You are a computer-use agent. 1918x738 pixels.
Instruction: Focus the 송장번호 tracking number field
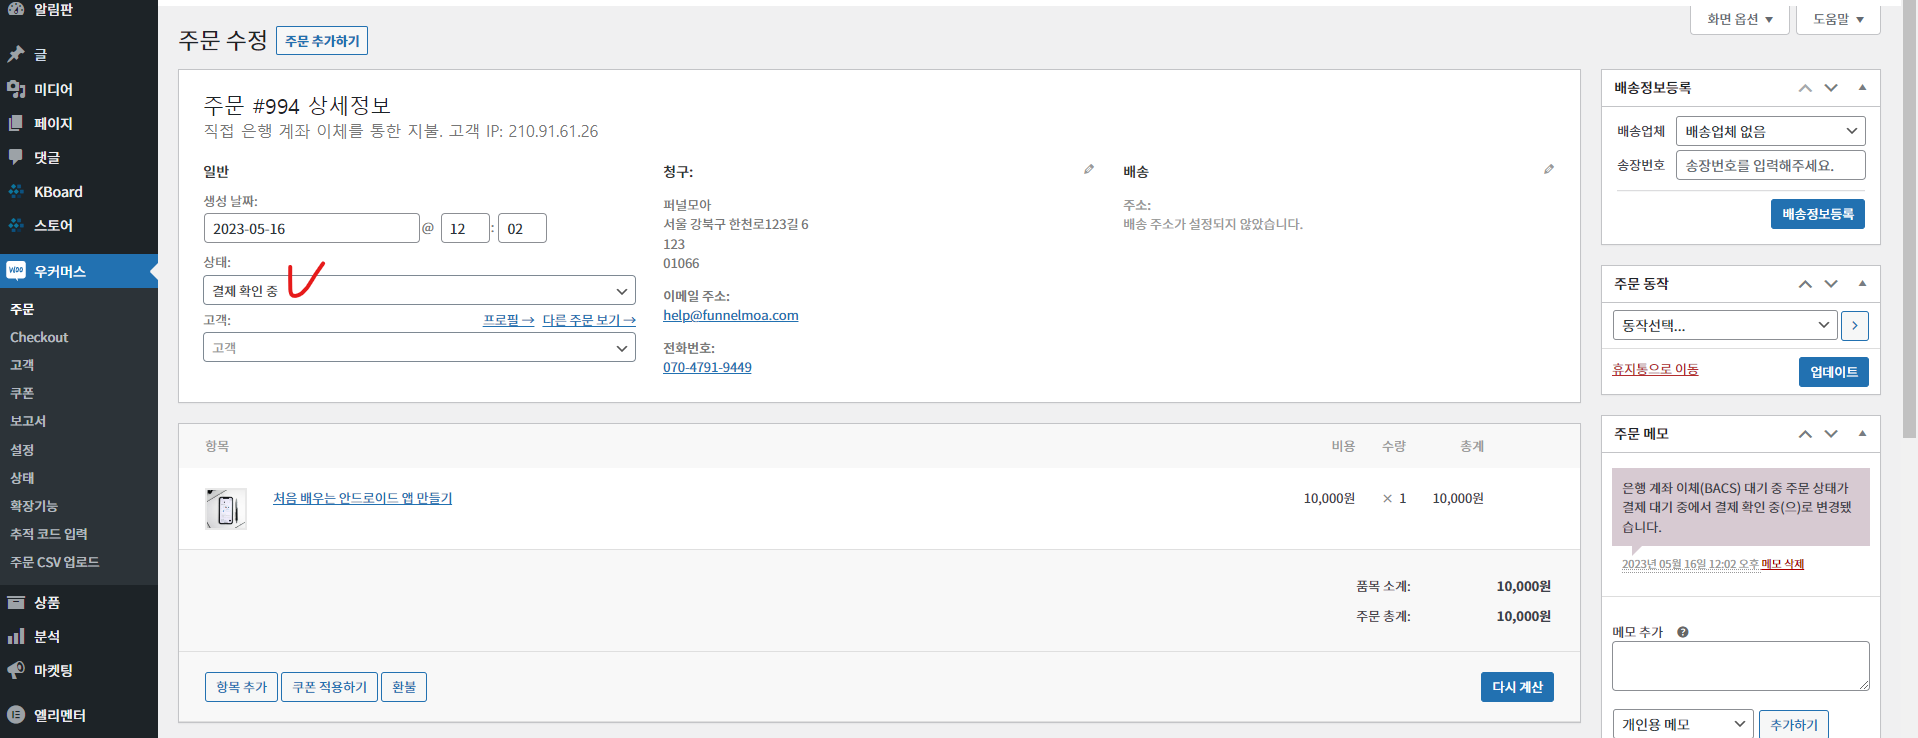[x=1770, y=165]
